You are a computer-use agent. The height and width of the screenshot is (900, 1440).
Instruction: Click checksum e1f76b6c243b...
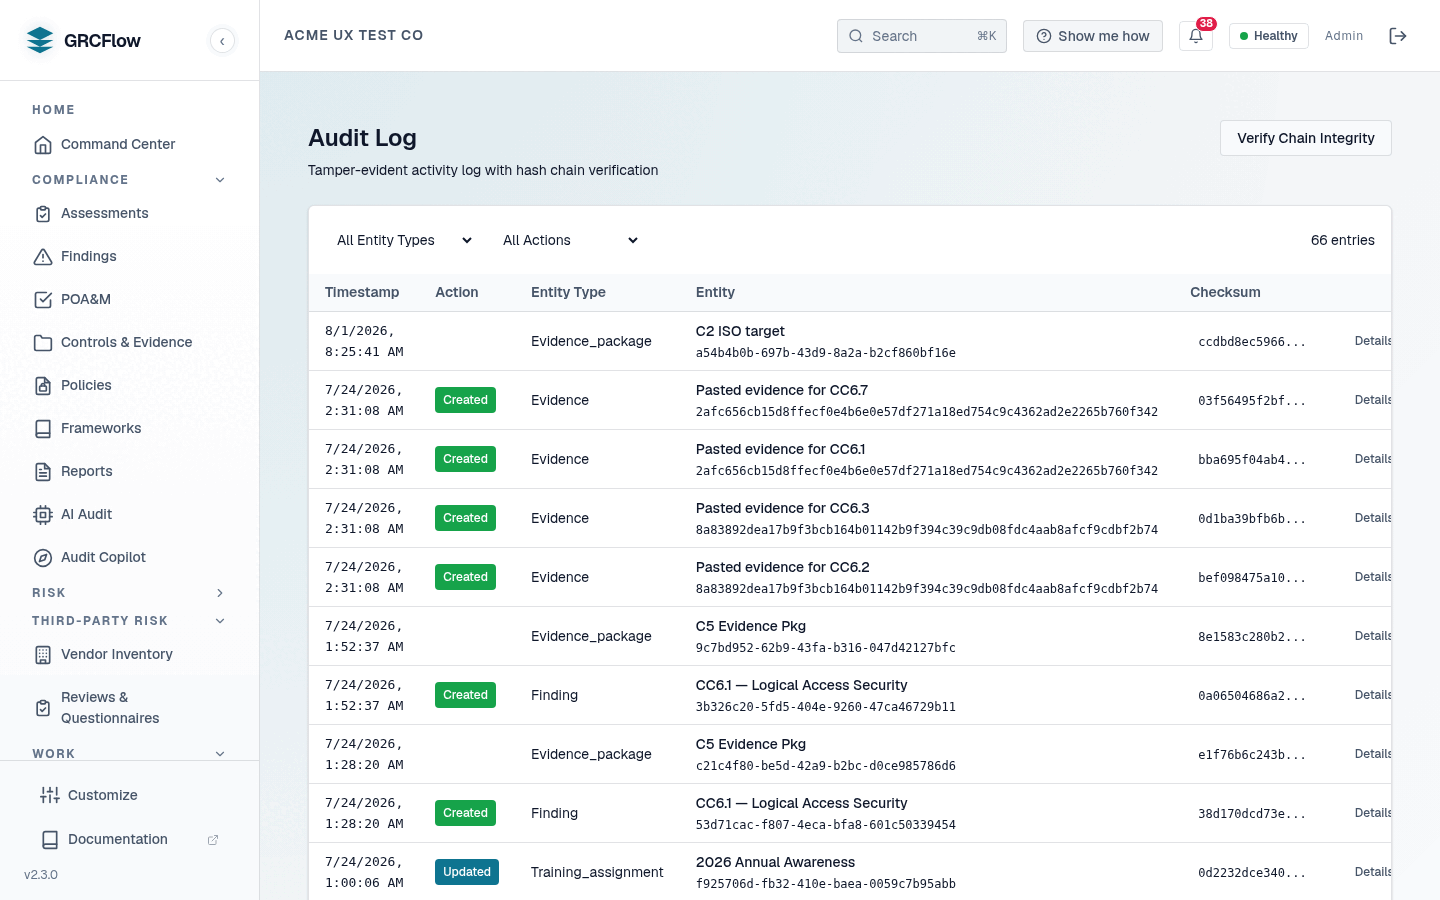coord(1252,755)
